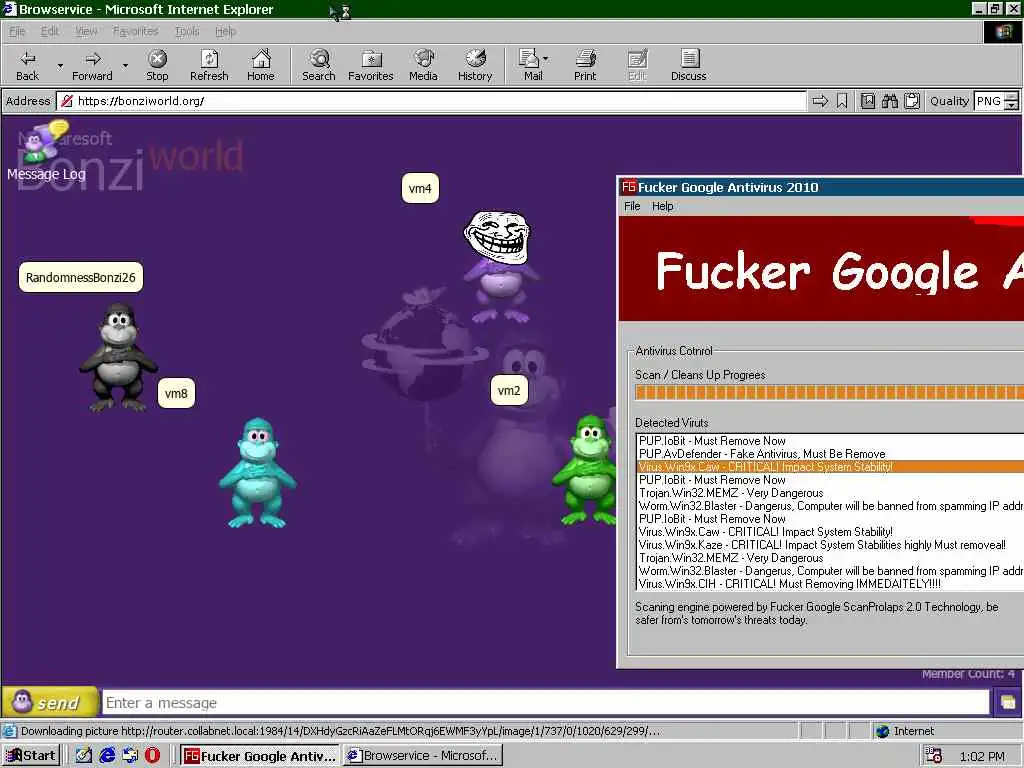Screen dimensions: 1024x768
Task: Click the system tray icon beside clock
Action: (933, 756)
